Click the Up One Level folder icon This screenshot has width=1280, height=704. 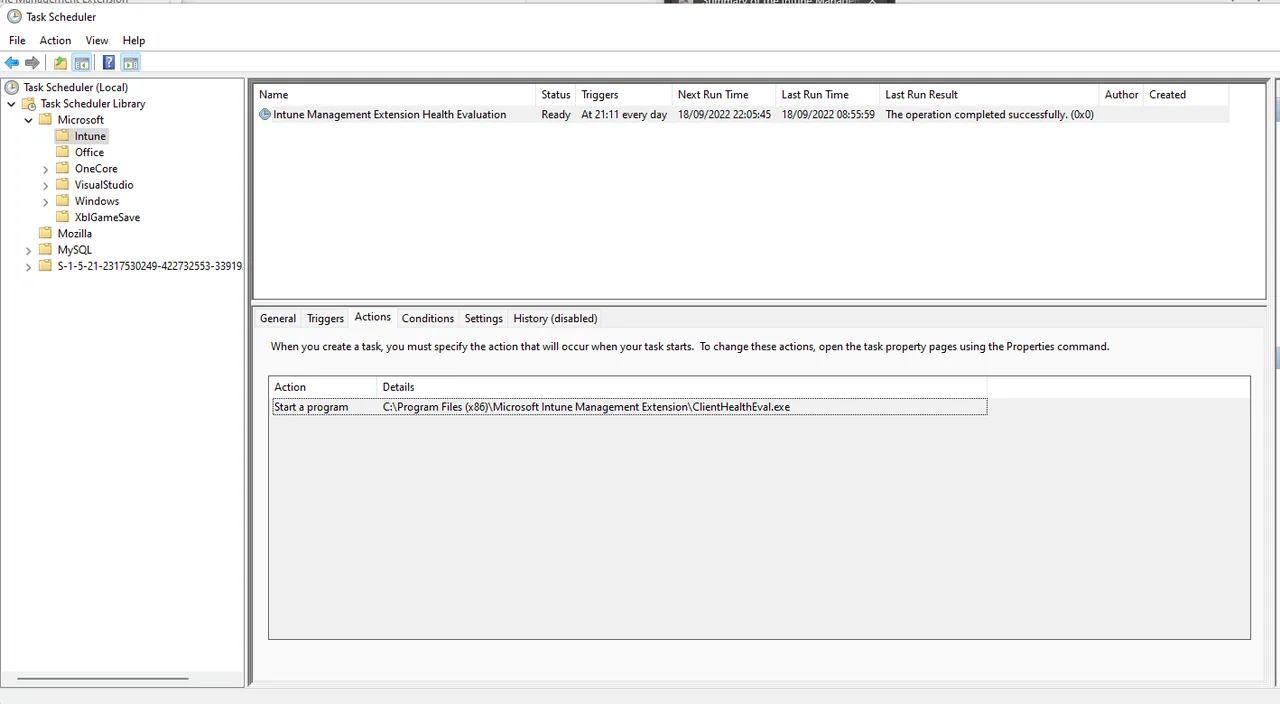click(x=60, y=63)
